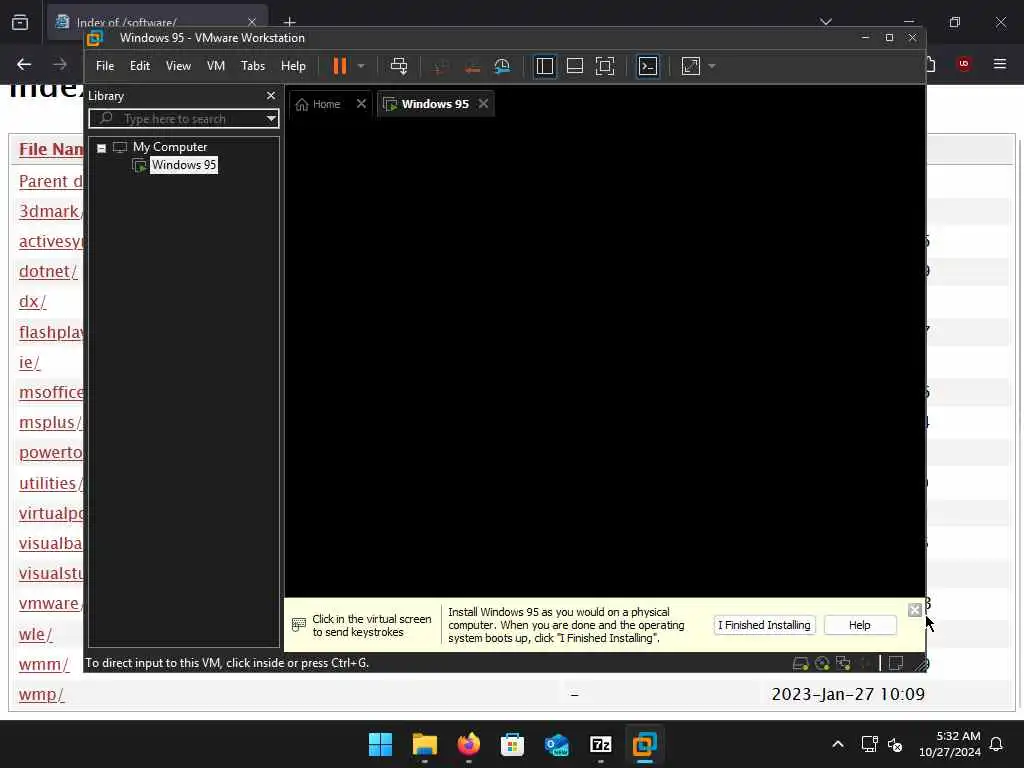The image size is (1024, 768).
Task: Toggle the library sidebar view icon
Action: pos(544,66)
